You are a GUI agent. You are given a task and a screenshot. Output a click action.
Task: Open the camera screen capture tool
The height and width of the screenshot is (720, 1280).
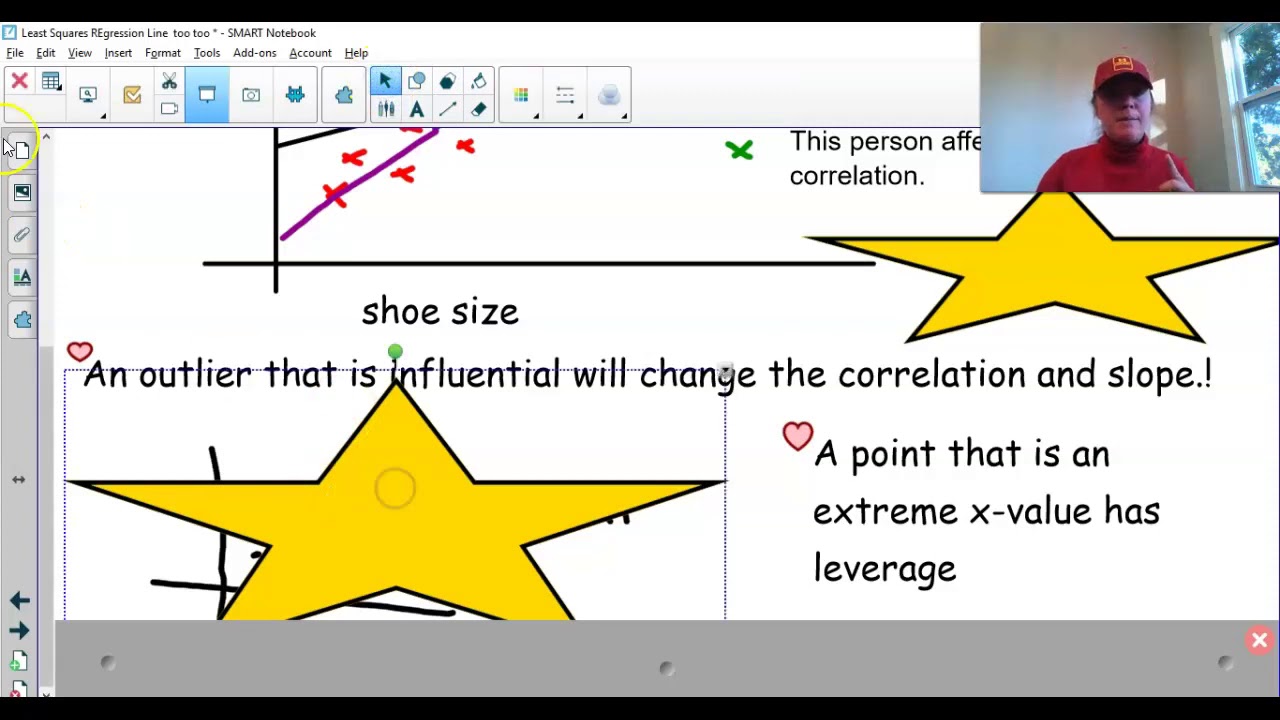tap(251, 95)
